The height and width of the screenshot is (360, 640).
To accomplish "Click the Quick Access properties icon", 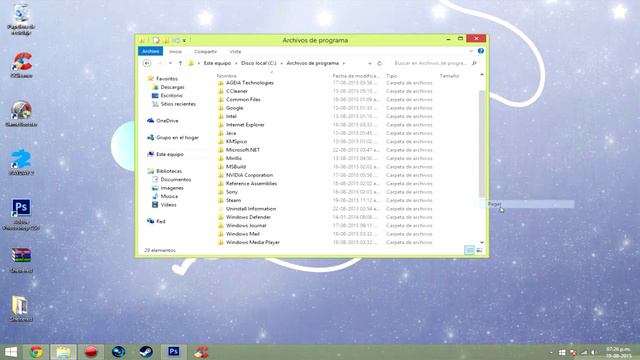I will pyautogui.click(x=156, y=40).
